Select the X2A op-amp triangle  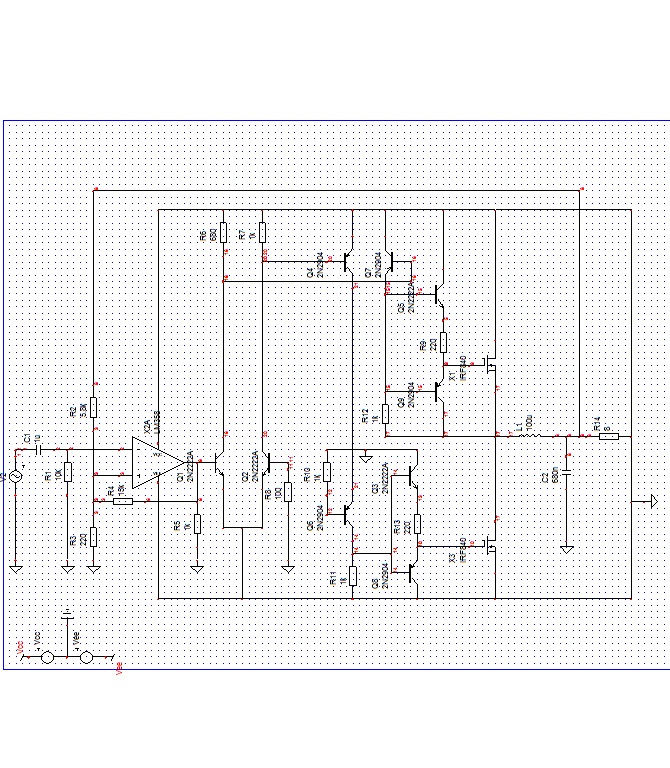click(158, 462)
